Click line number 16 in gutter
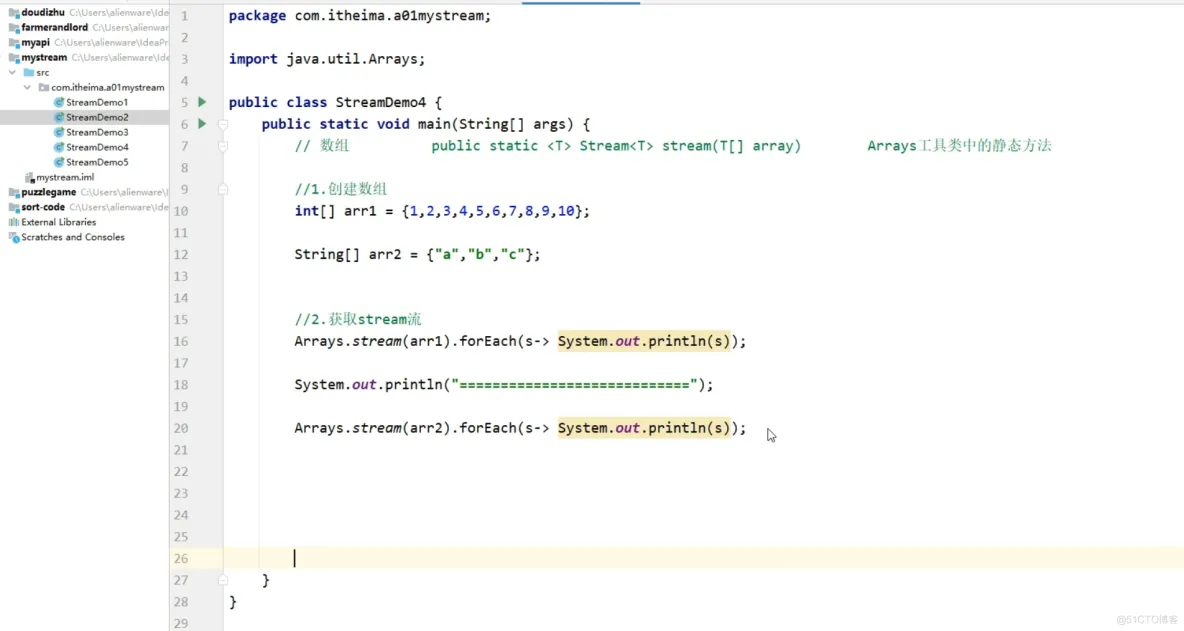The width and height of the screenshot is (1184, 631). (180, 341)
